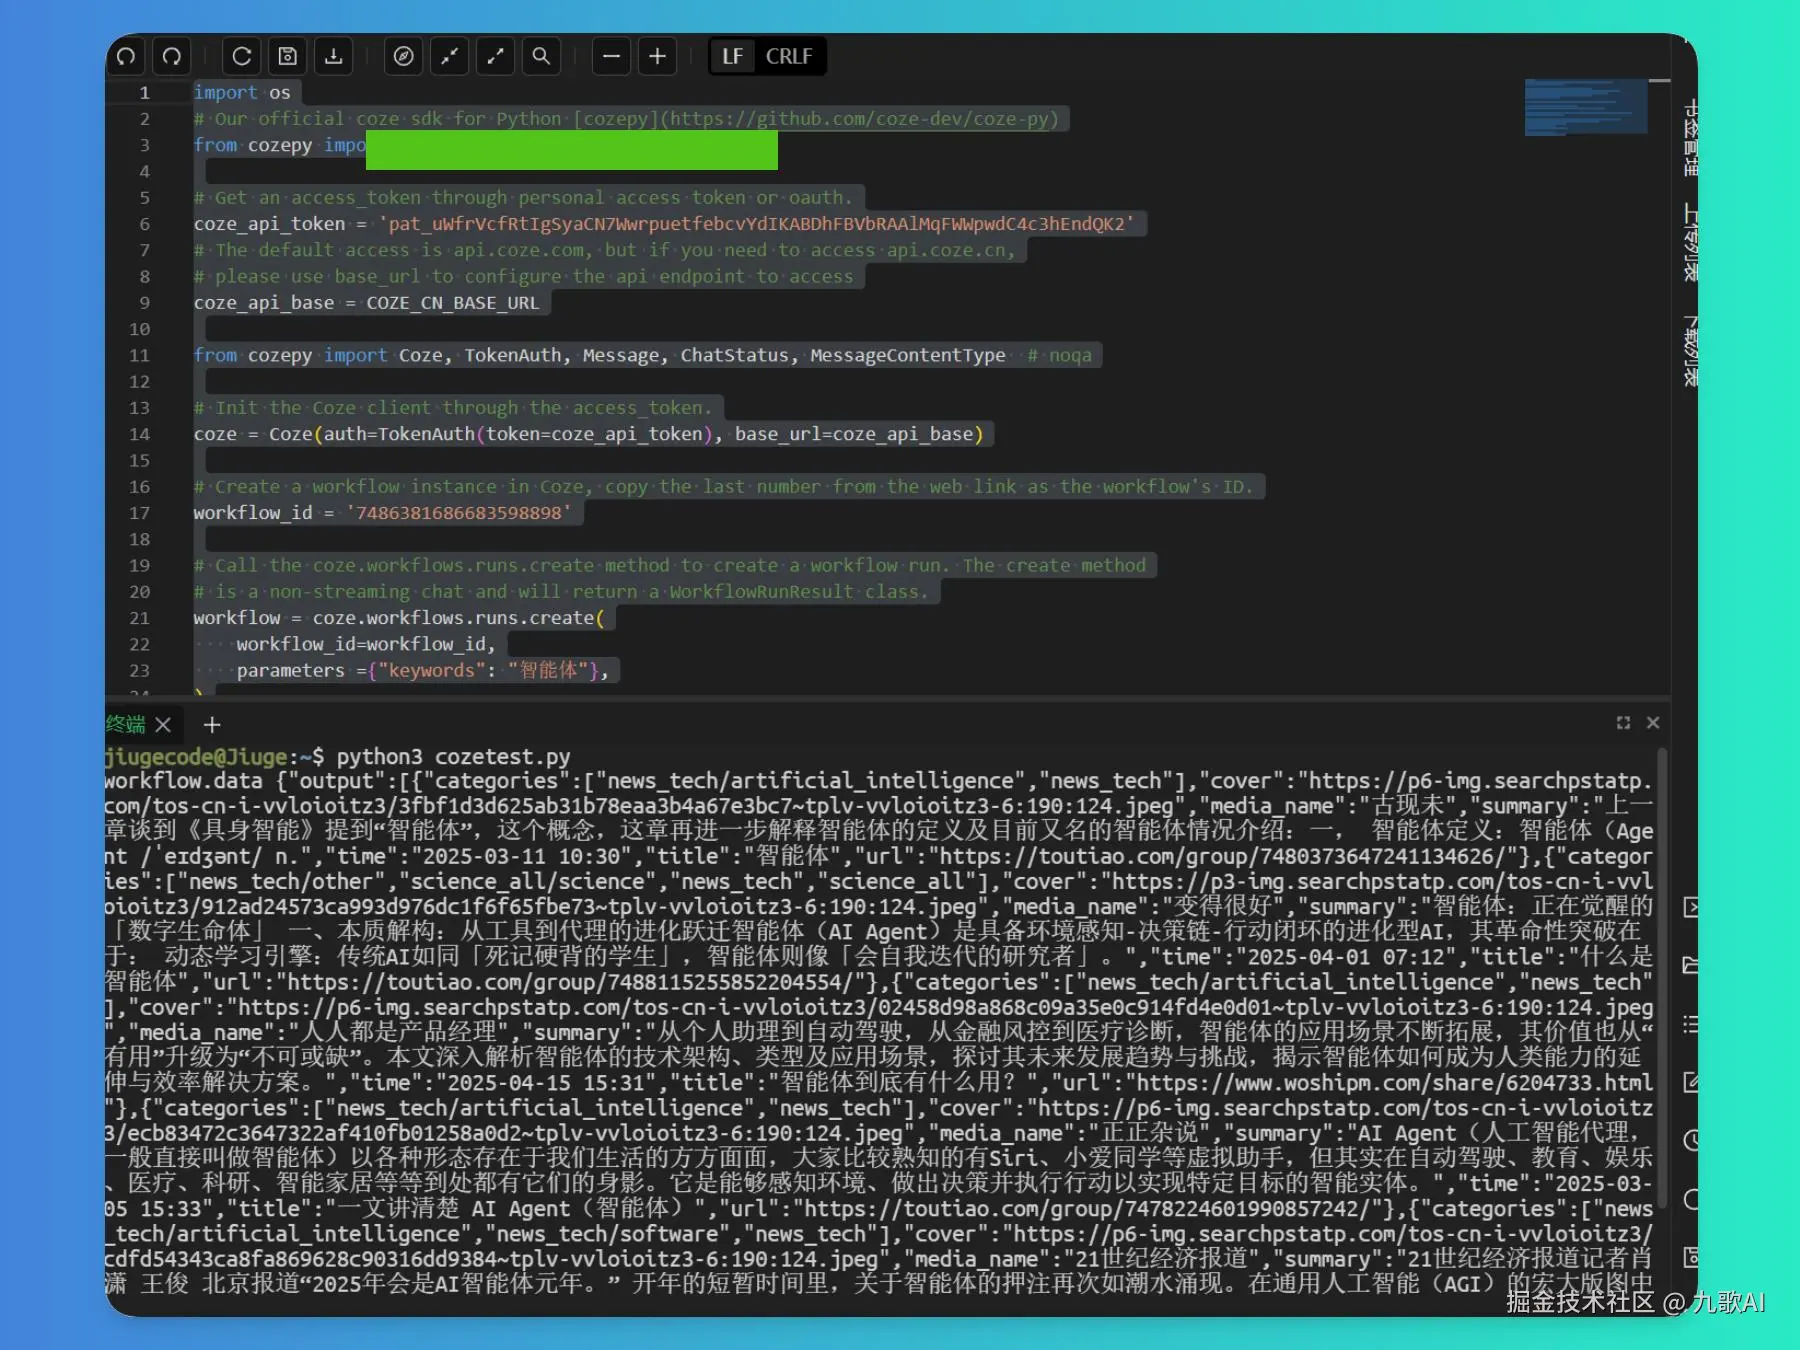Image resolution: width=1800 pixels, height=1350 pixels.
Task: Download the file with the download icon
Action: pos(334,57)
